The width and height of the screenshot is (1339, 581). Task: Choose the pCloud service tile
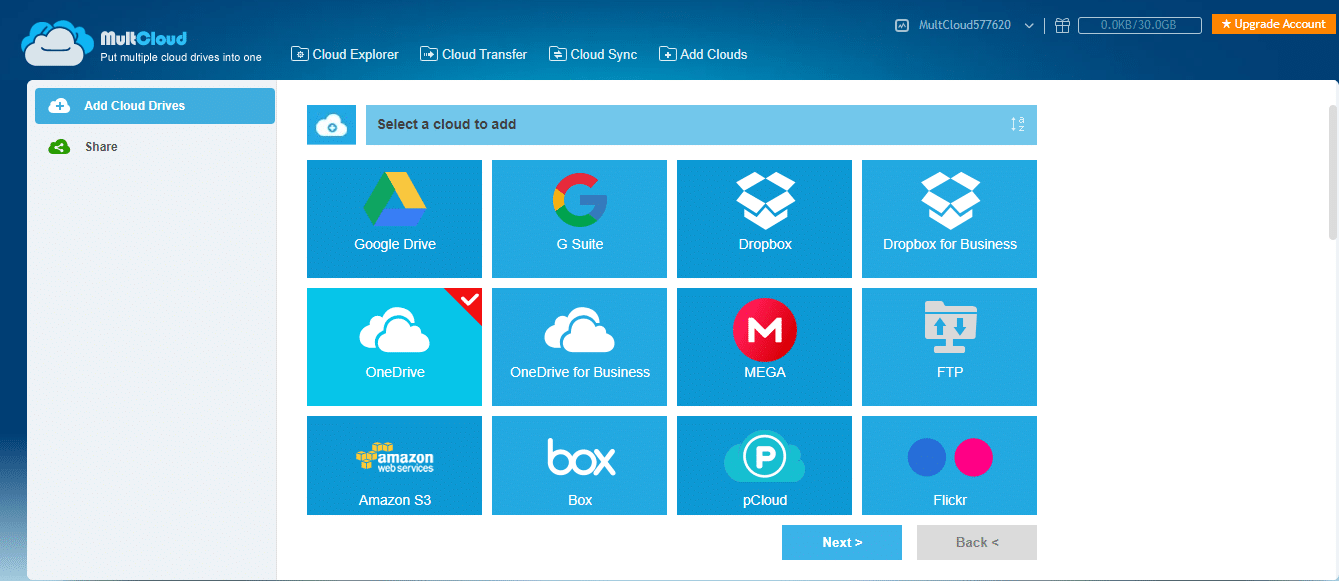point(763,465)
